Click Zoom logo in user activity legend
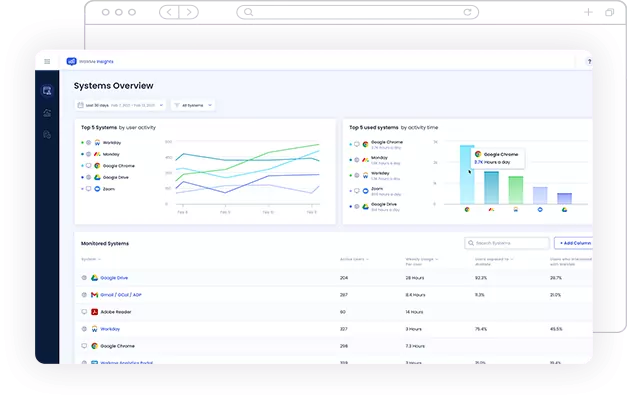This screenshot has height=399, width=628. [x=97, y=189]
